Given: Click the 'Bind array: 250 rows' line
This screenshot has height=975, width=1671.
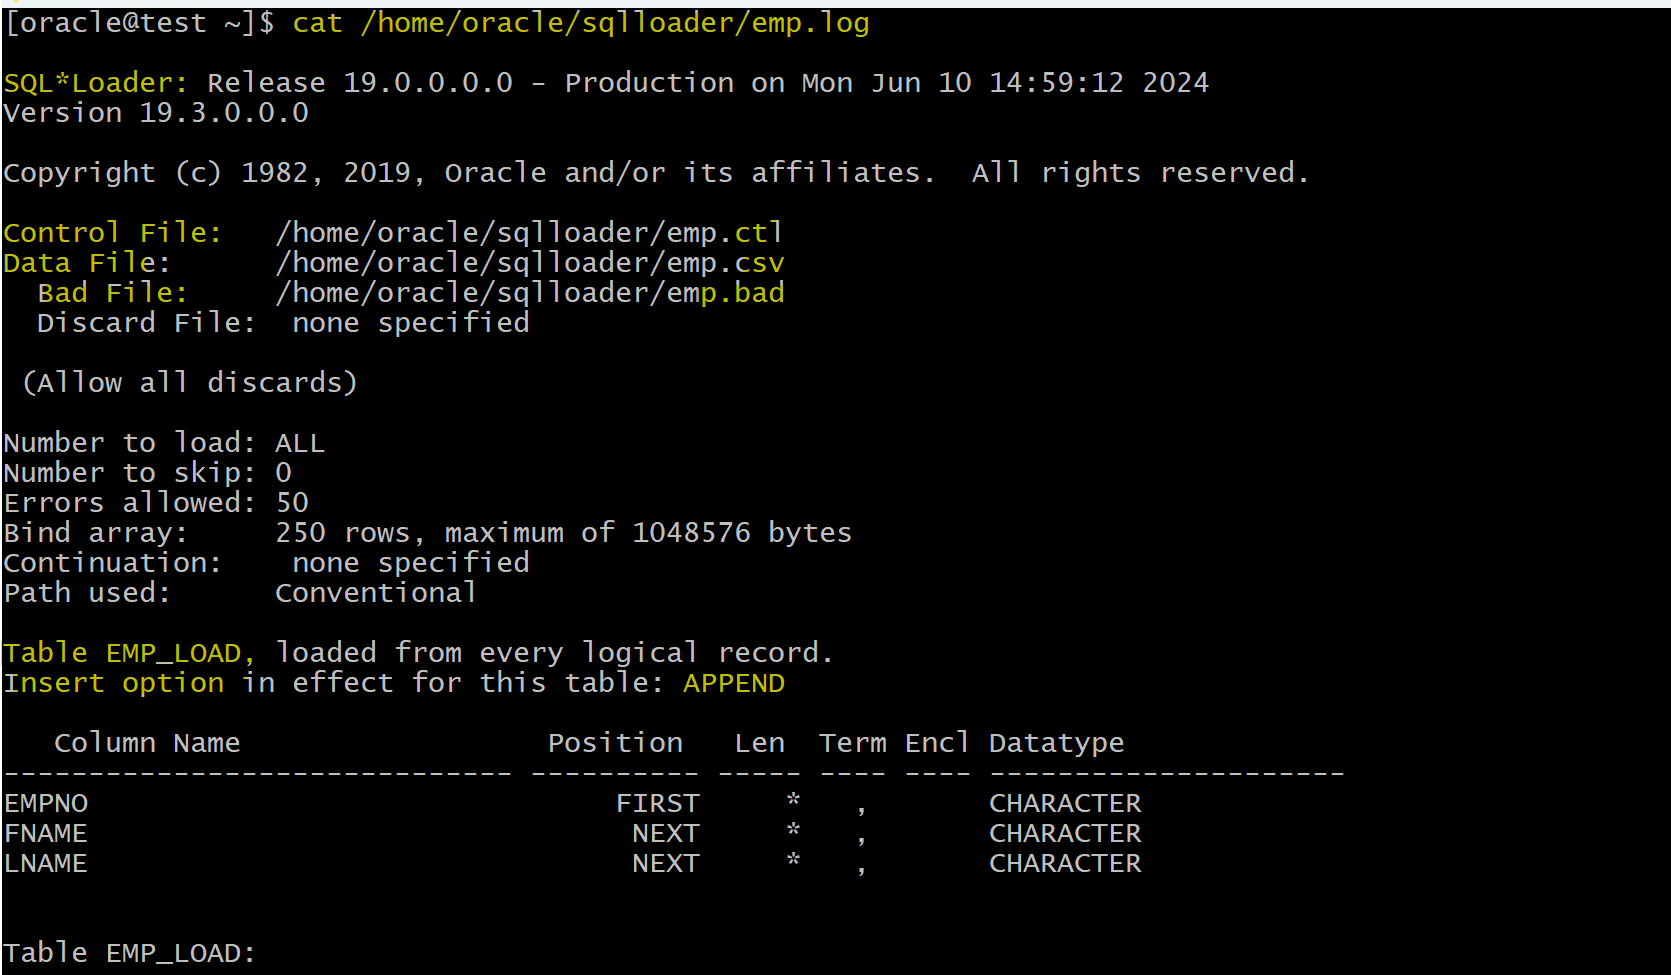Looking at the screenshot, I should click(x=428, y=533).
